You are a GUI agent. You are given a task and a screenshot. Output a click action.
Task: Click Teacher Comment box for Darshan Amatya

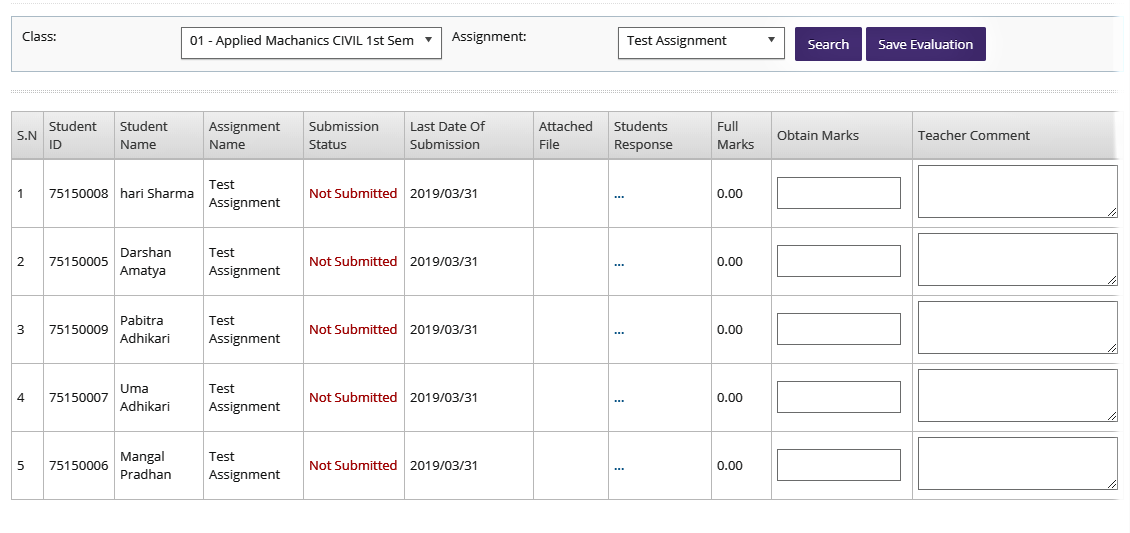point(1018,259)
